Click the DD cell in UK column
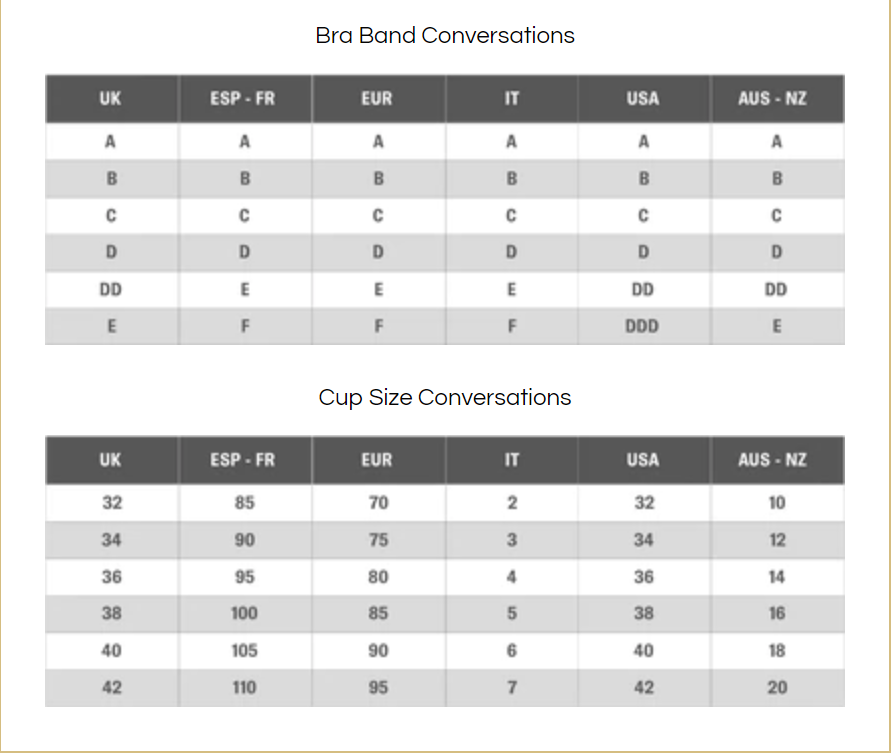 click(111, 290)
